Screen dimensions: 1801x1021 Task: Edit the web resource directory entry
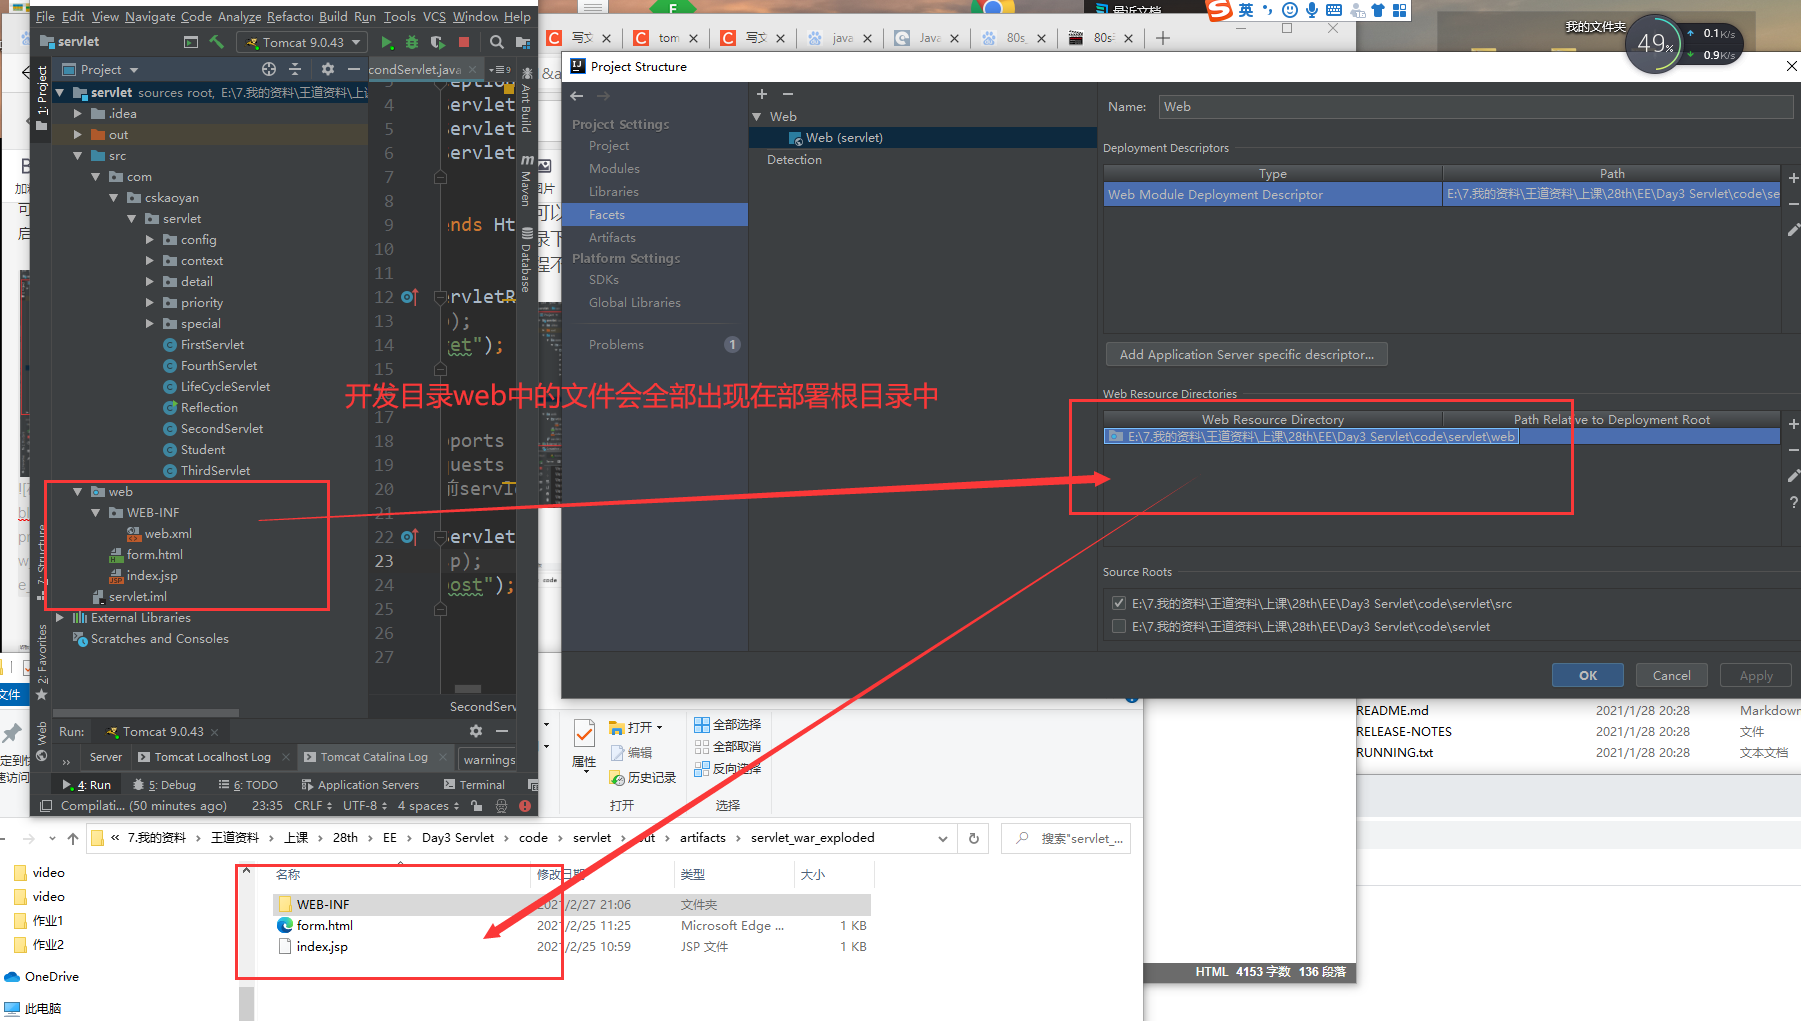click(x=1793, y=476)
